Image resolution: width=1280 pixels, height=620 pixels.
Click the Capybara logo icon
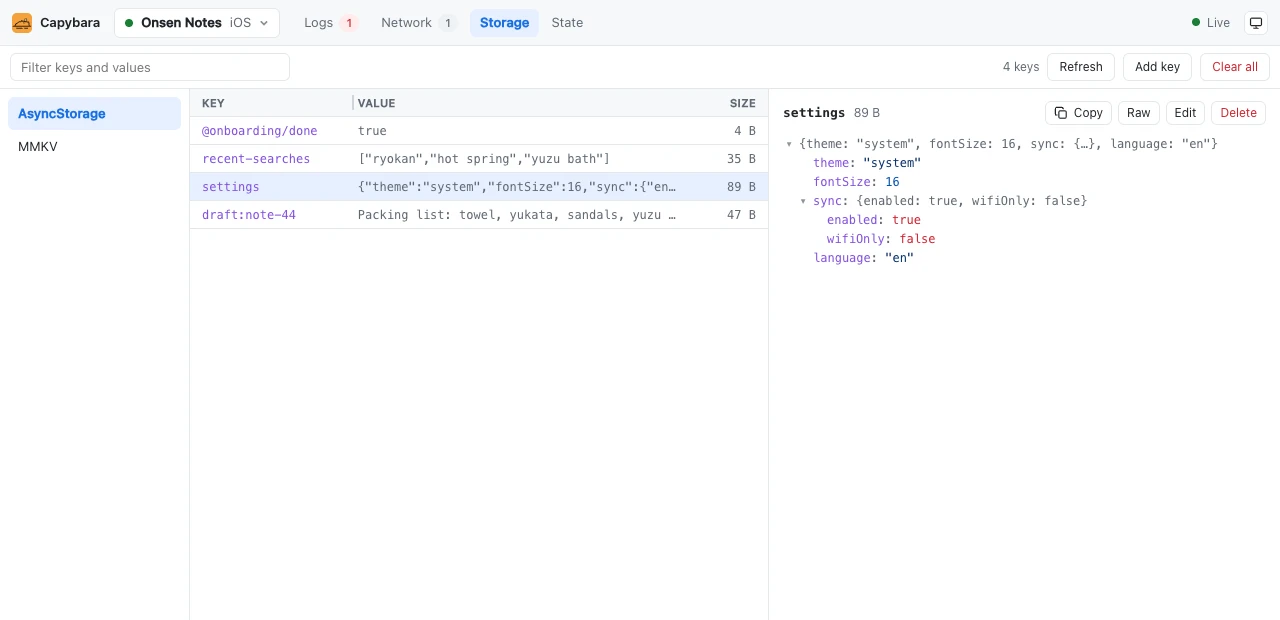point(22,22)
